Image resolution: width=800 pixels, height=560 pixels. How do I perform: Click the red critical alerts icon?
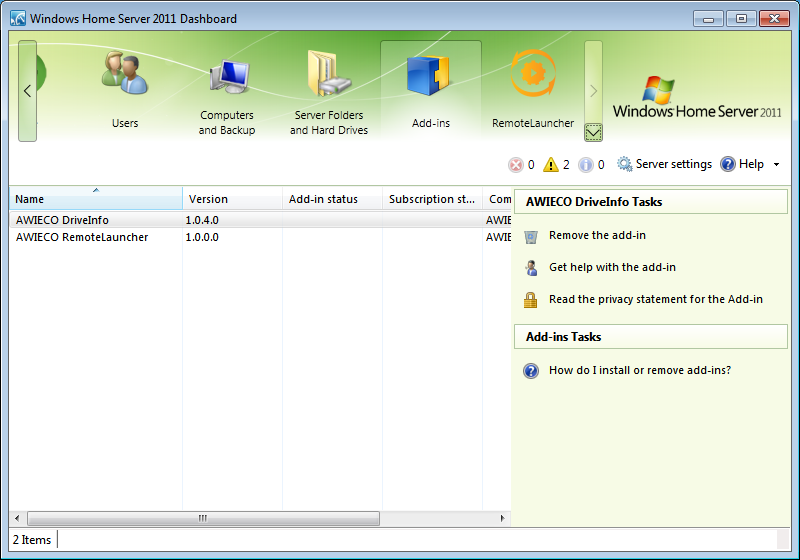516,165
